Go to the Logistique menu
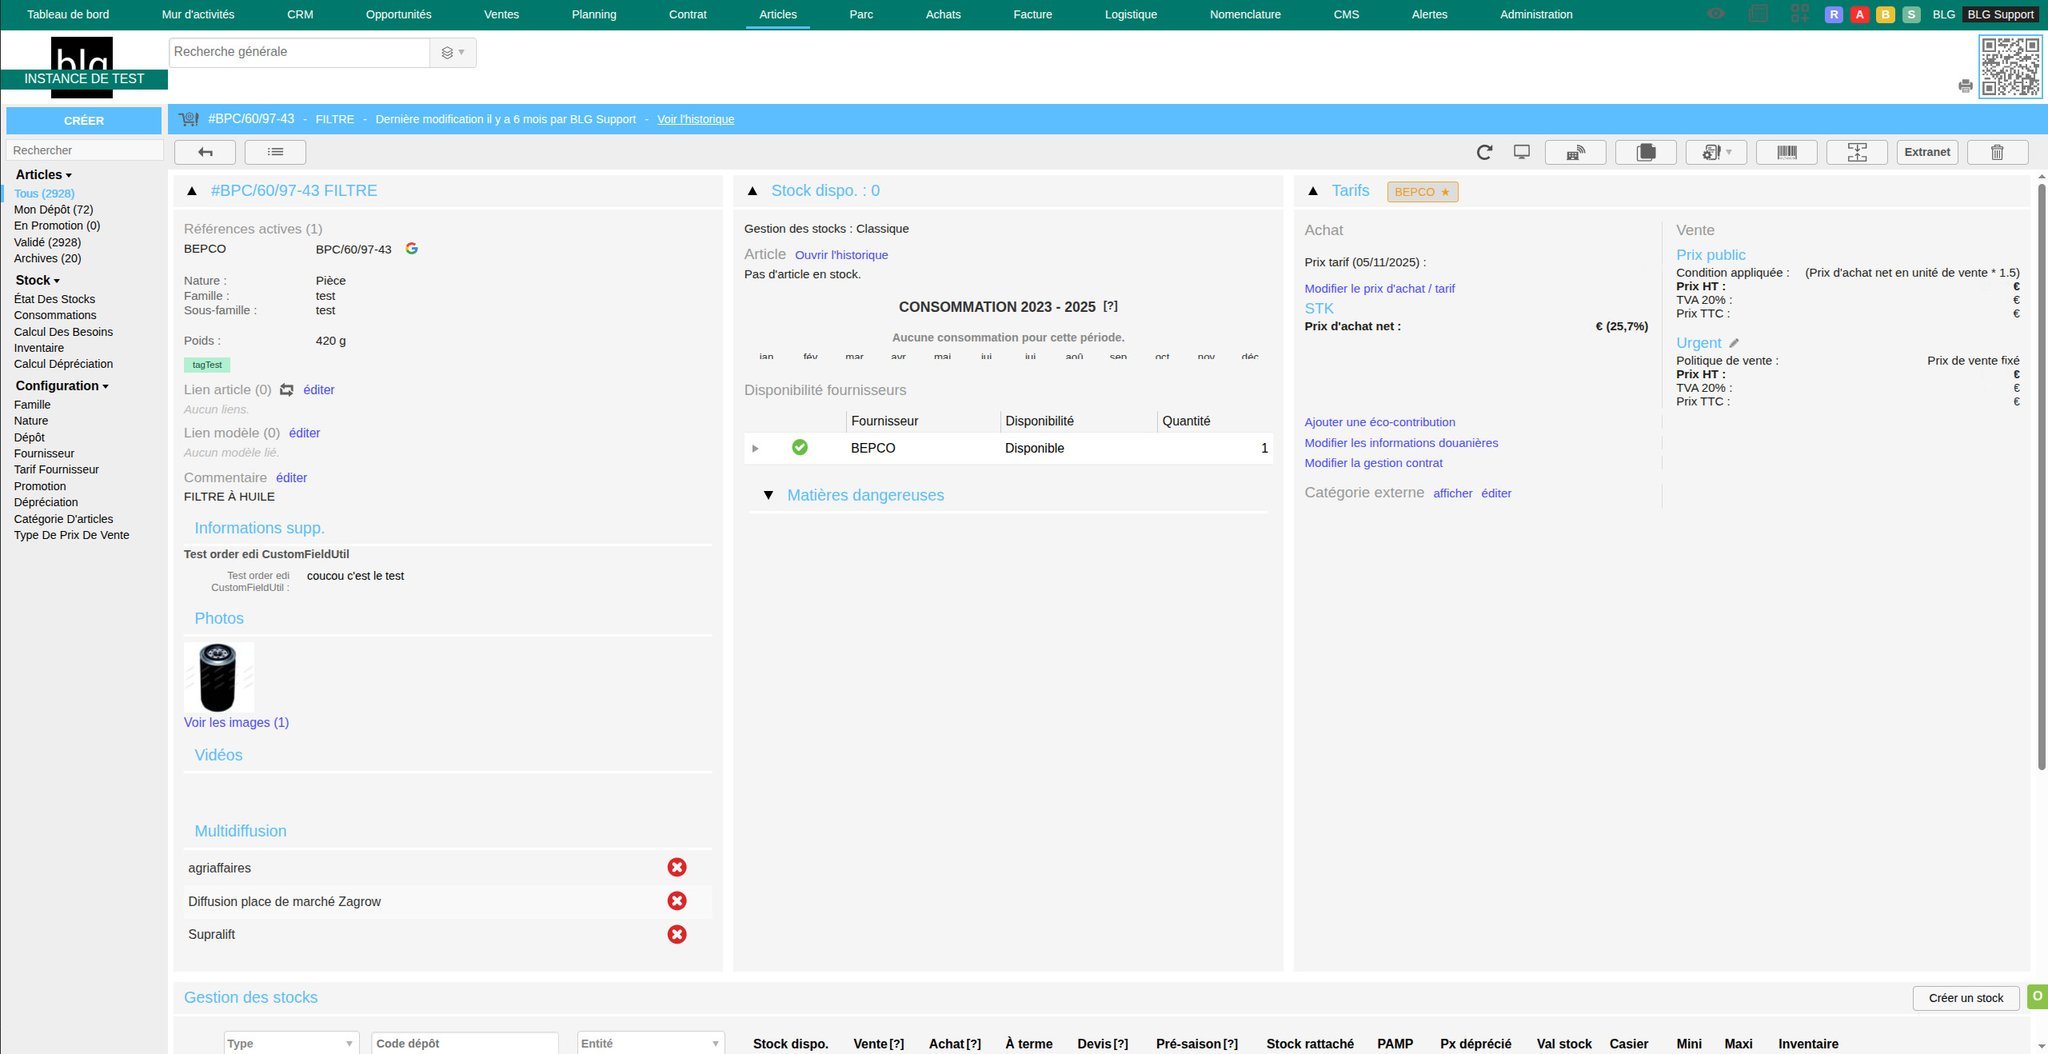Screen dimensions: 2048x1054 1130,14
